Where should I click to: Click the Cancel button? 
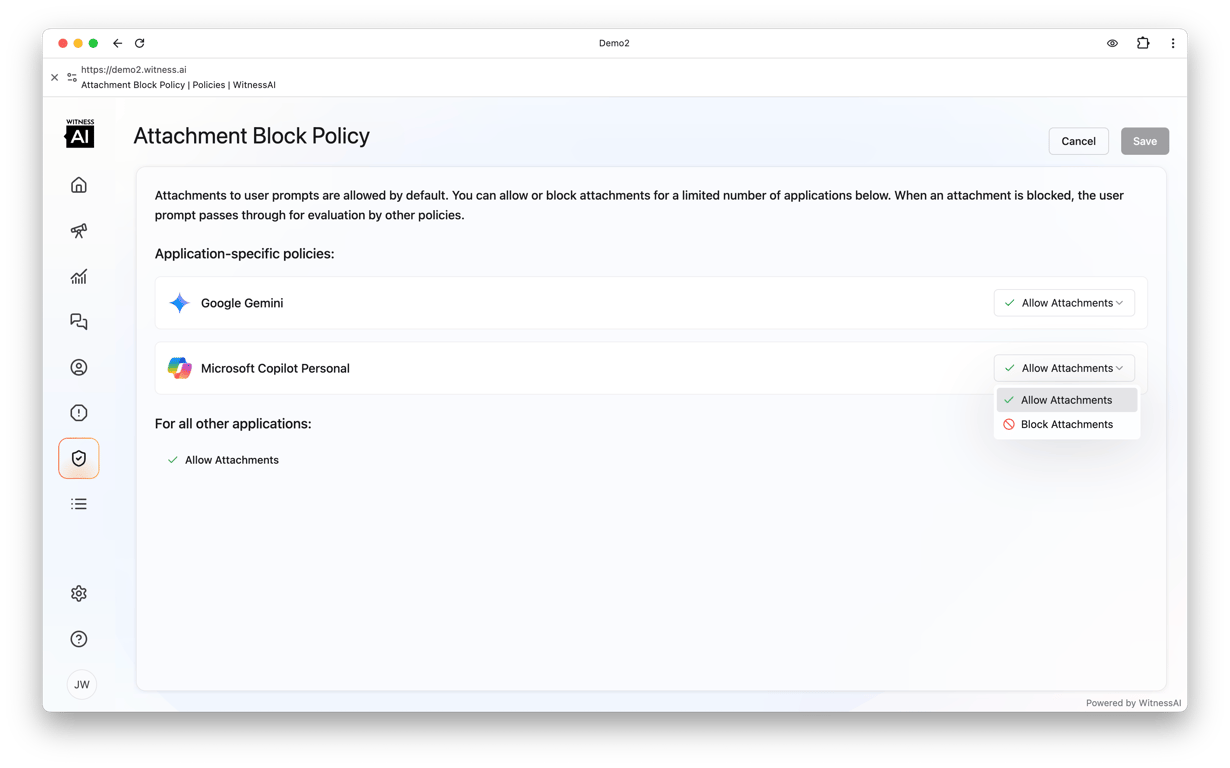click(x=1078, y=141)
